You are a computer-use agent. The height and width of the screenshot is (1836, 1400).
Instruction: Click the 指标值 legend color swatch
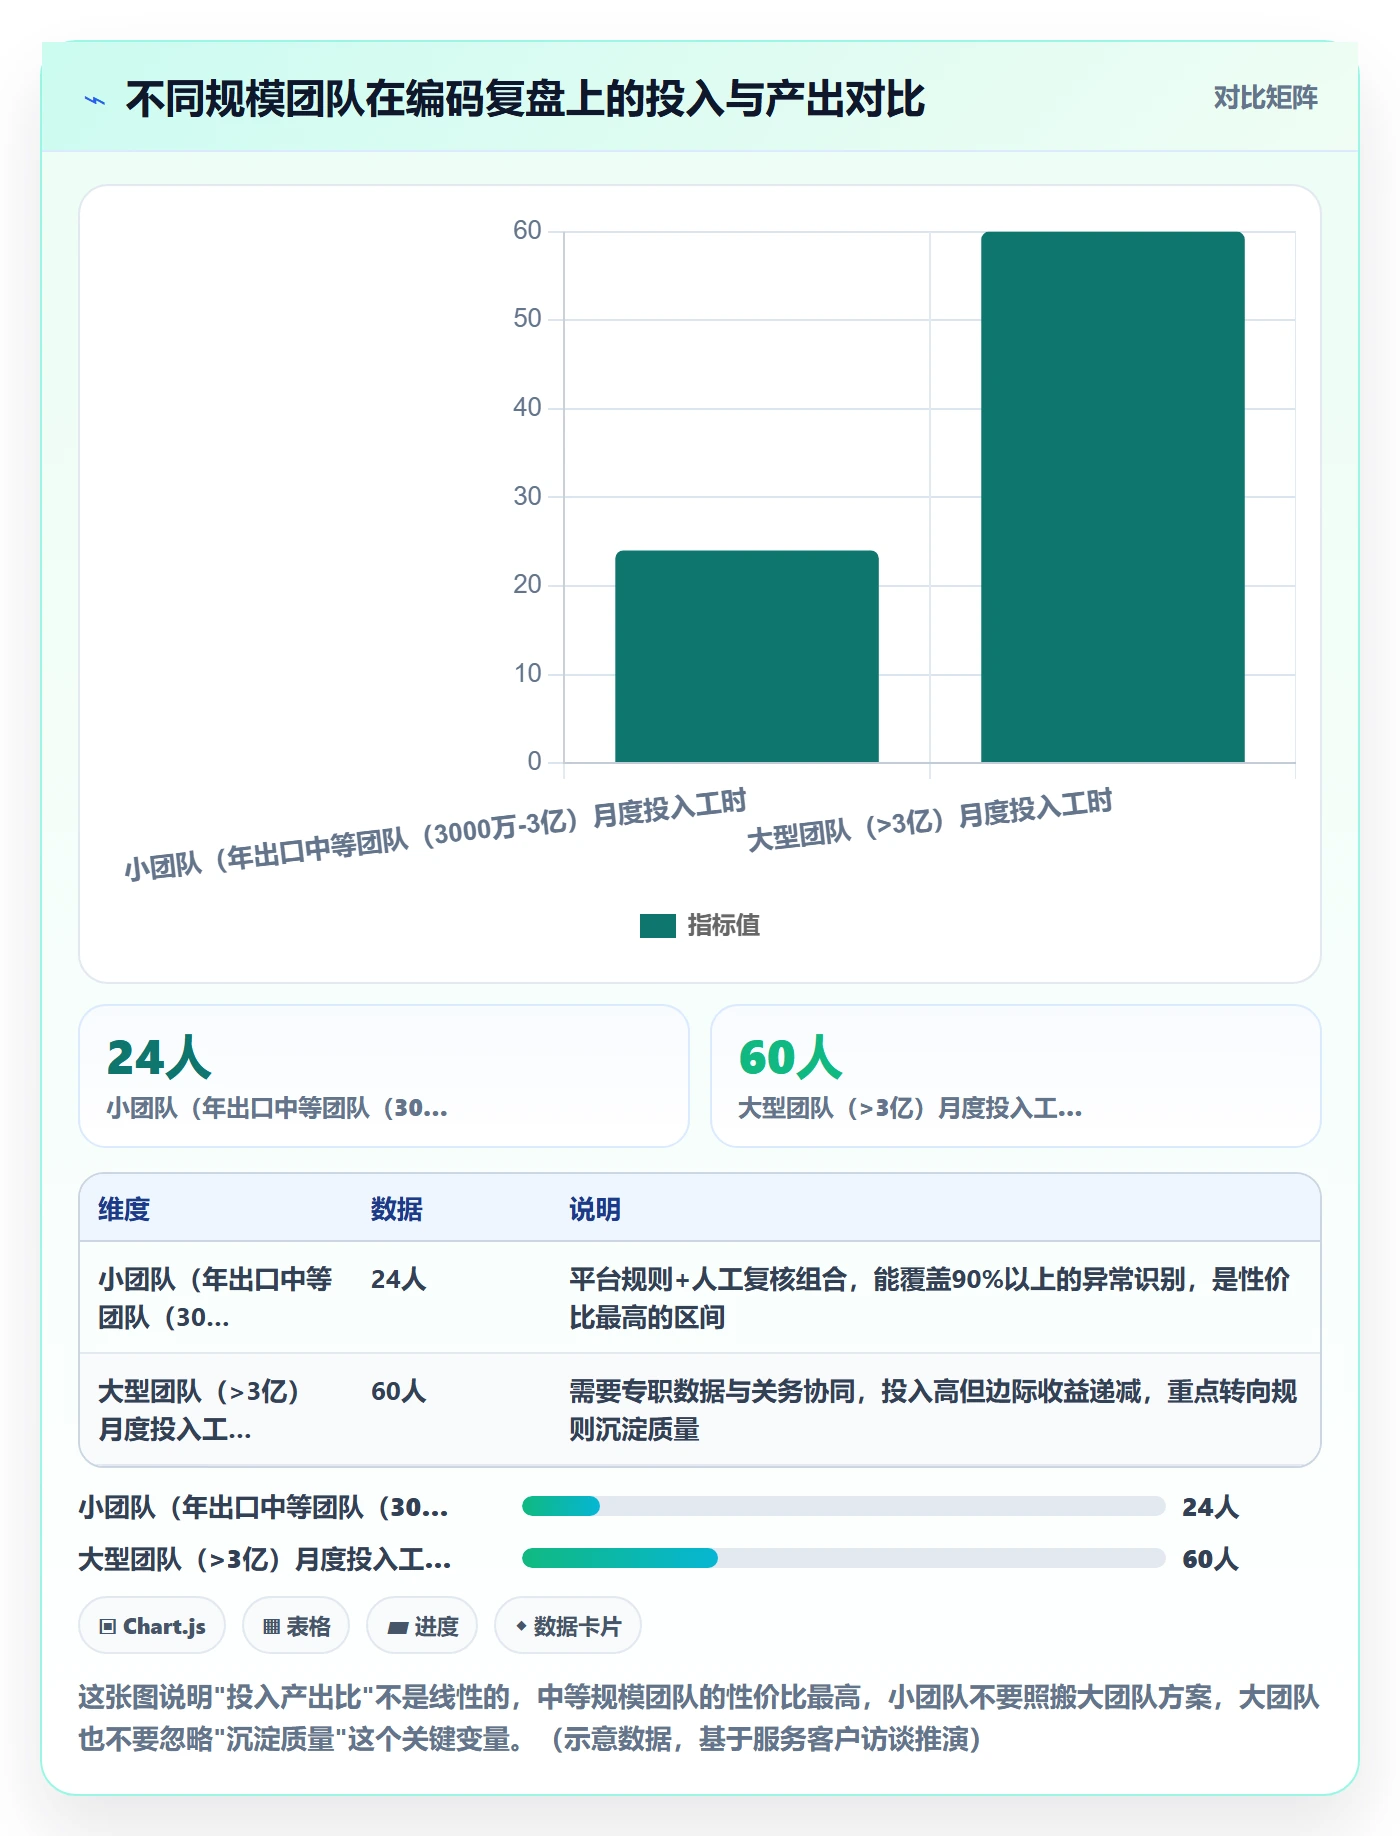coord(658,926)
